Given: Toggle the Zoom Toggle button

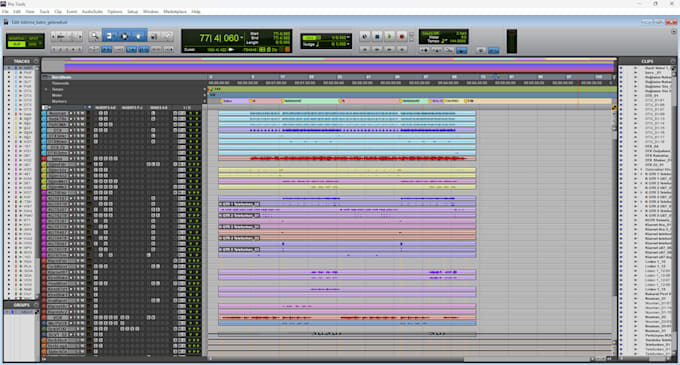Looking at the screenshot, I should (94, 50).
